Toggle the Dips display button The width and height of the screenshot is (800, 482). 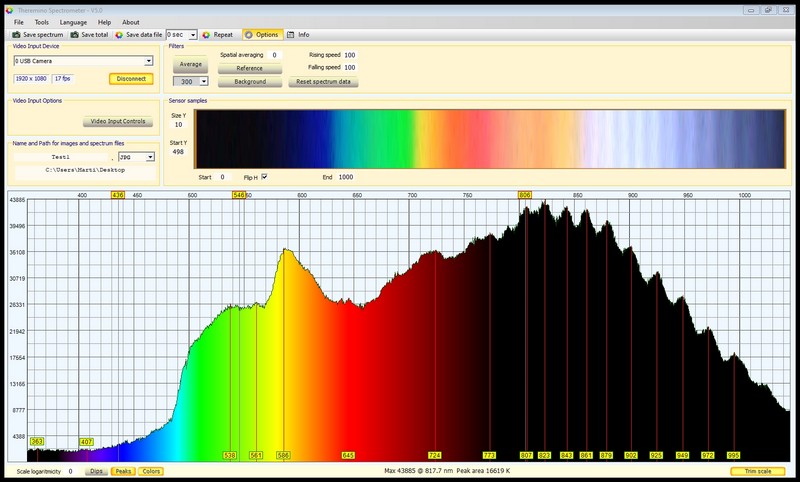(x=96, y=471)
